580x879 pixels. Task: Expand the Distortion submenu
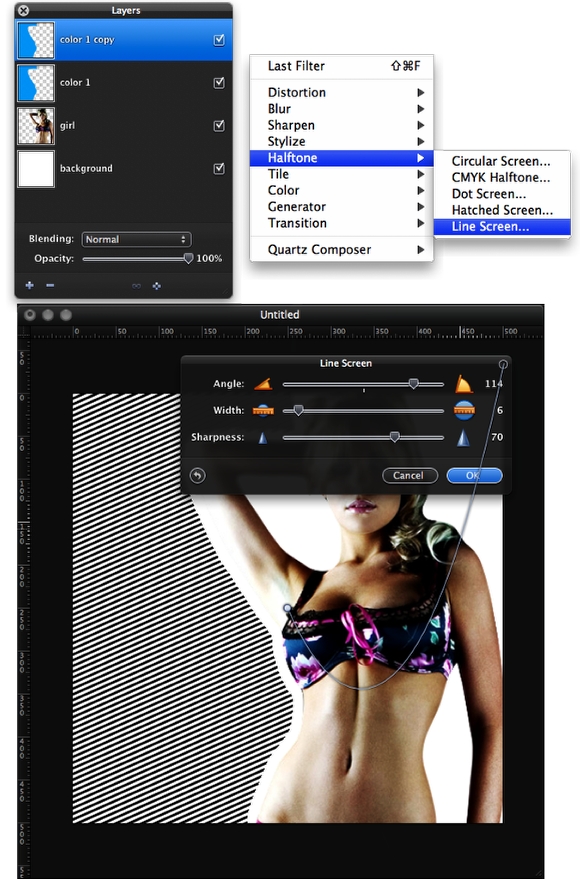(341, 92)
